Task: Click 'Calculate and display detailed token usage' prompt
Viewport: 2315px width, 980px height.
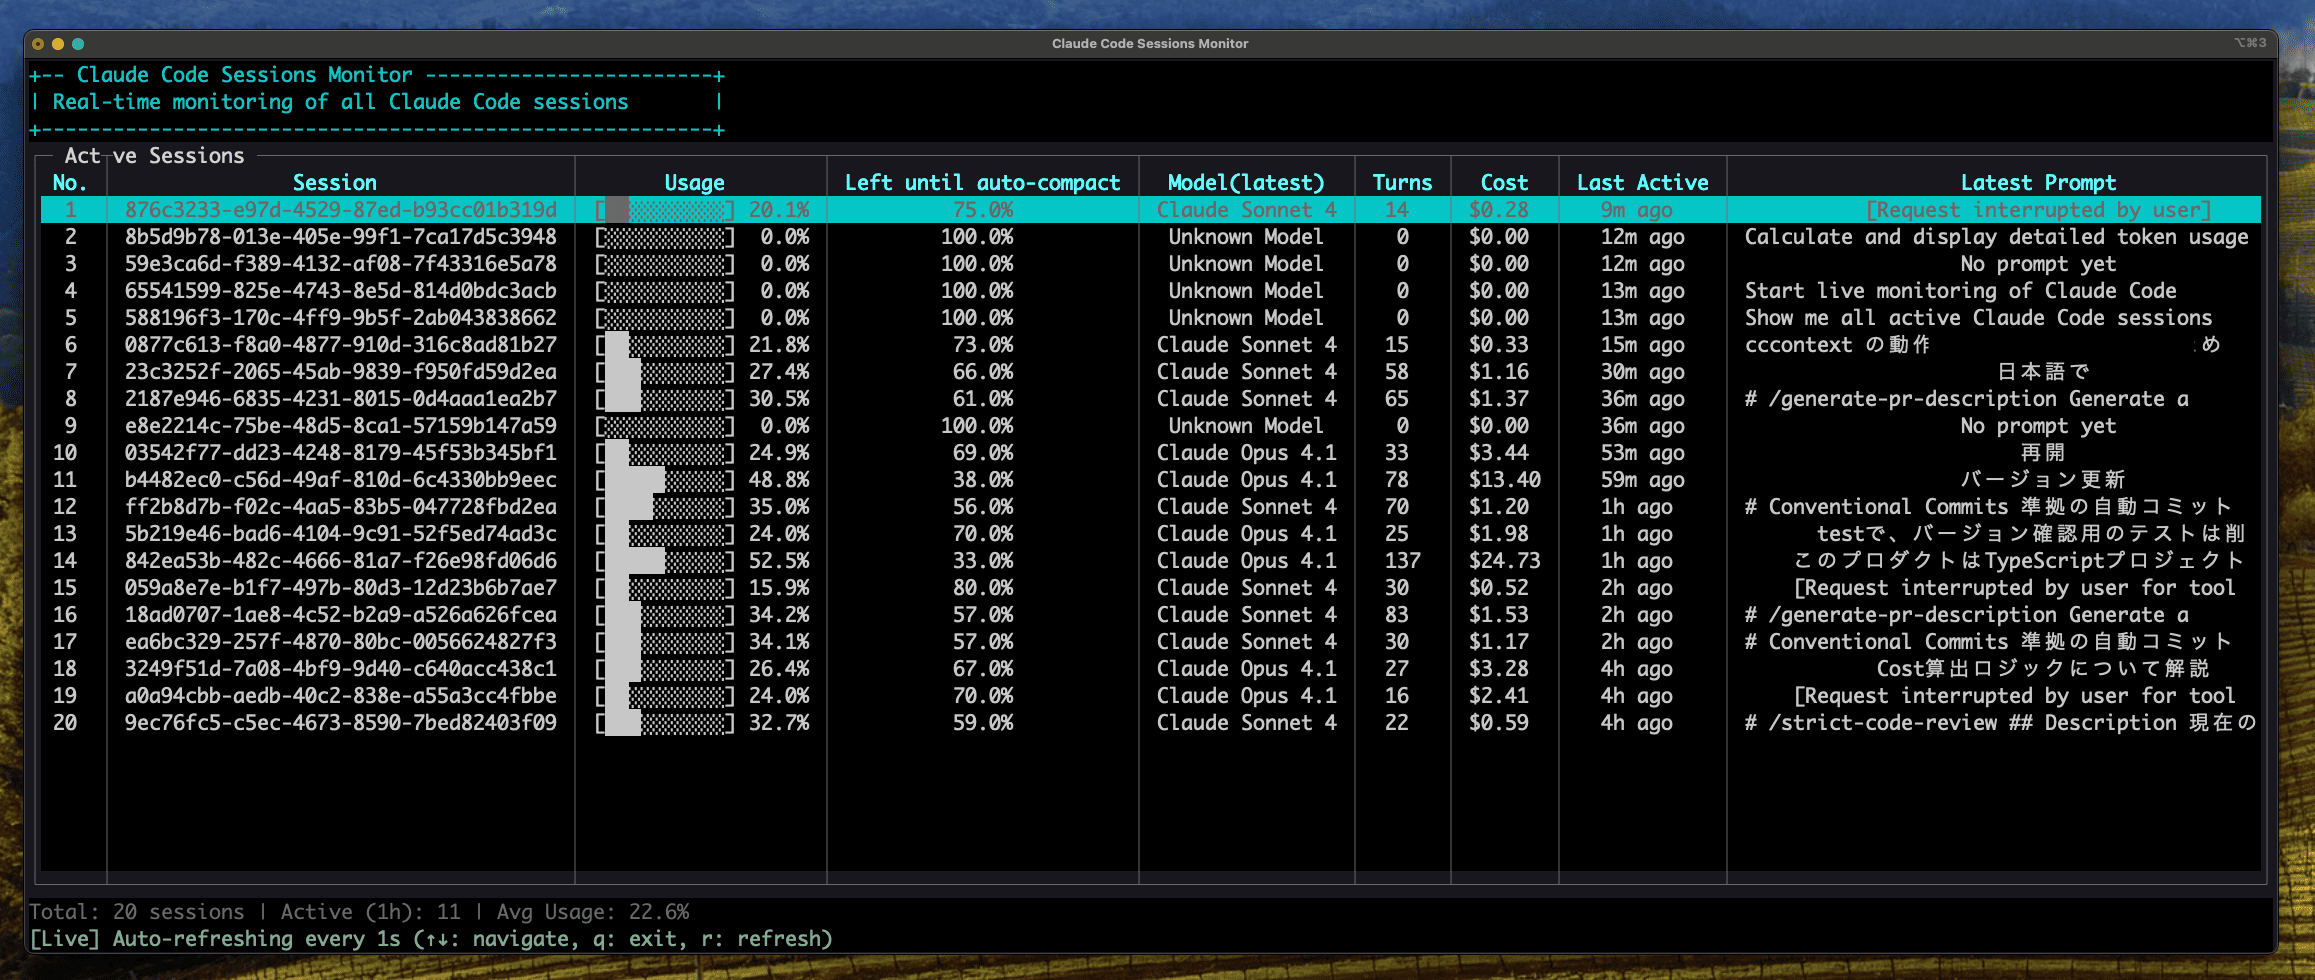Action: click(1996, 237)
